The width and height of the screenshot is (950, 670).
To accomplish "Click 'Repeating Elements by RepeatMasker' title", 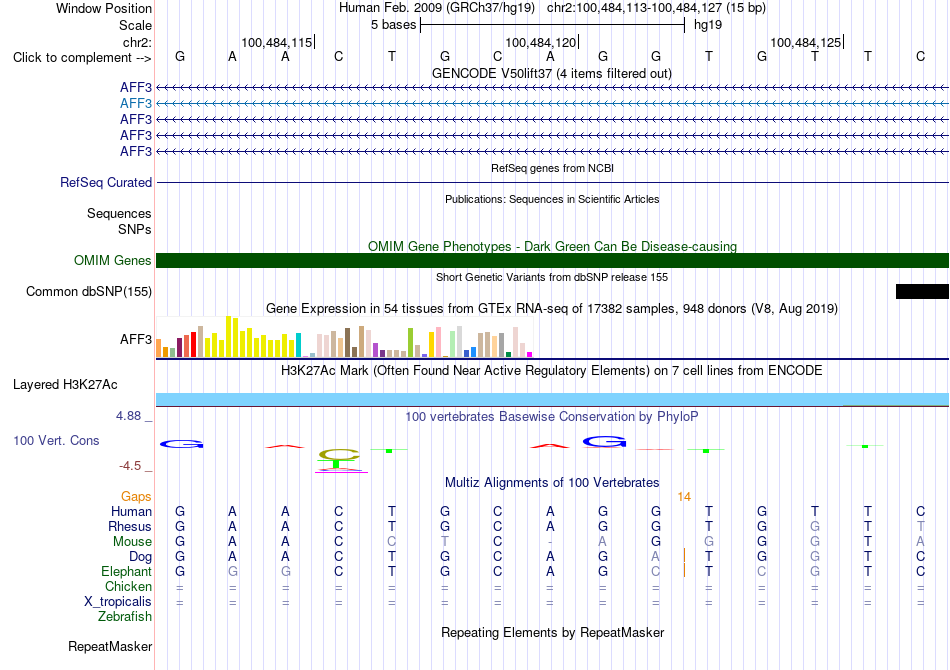I will [x=552, y=632].
